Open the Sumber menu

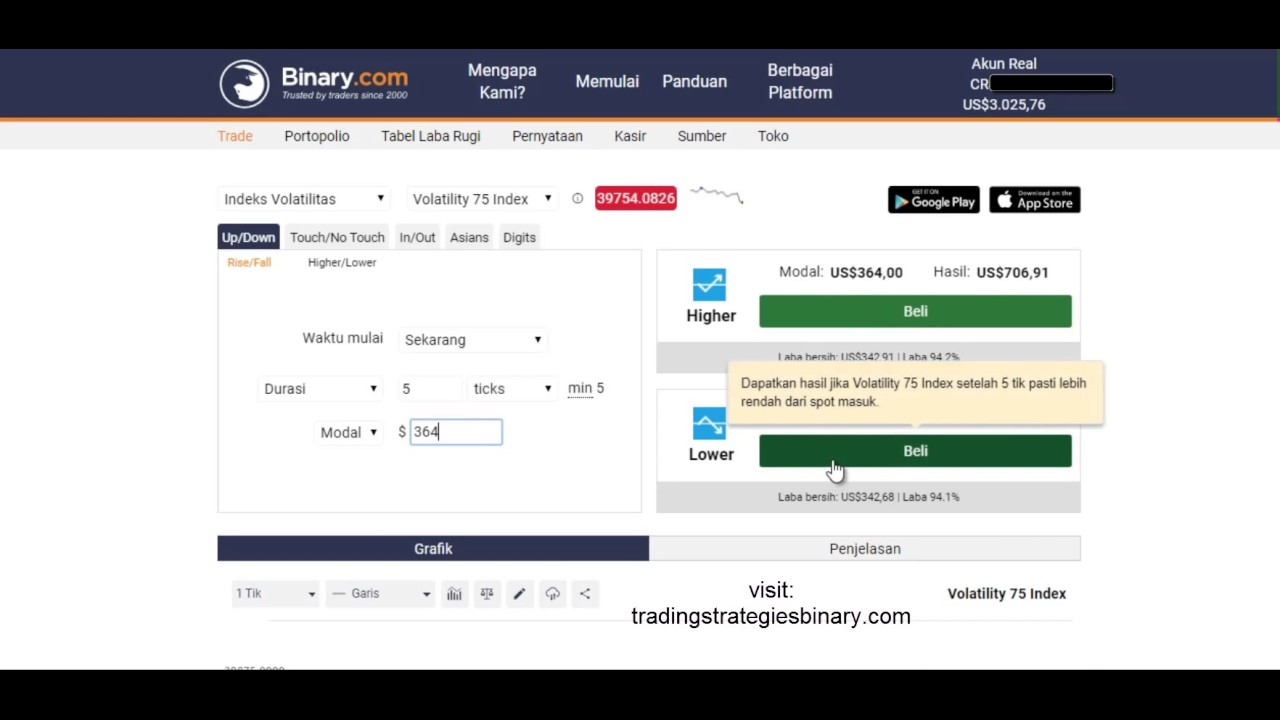pos(702,136)
